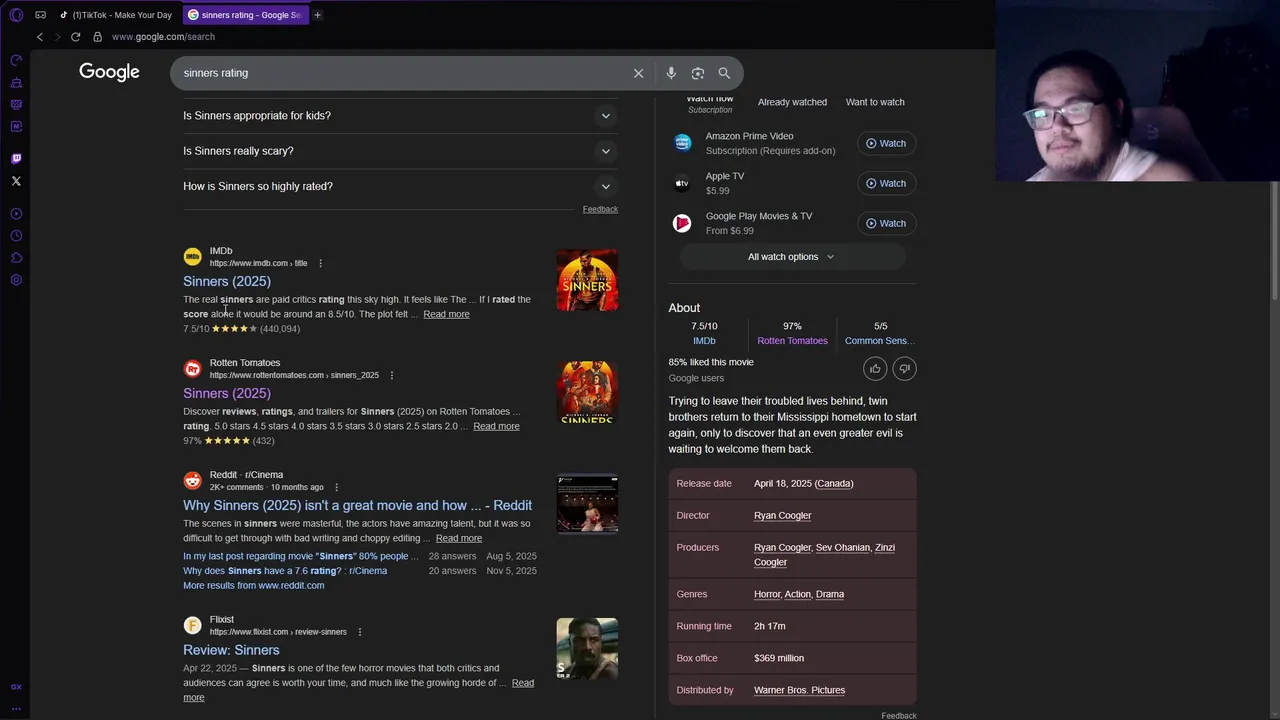This screenshot has height=720, width=1280.
Task: Mark movie as Want to watch
Action: (x=875, y=102)
